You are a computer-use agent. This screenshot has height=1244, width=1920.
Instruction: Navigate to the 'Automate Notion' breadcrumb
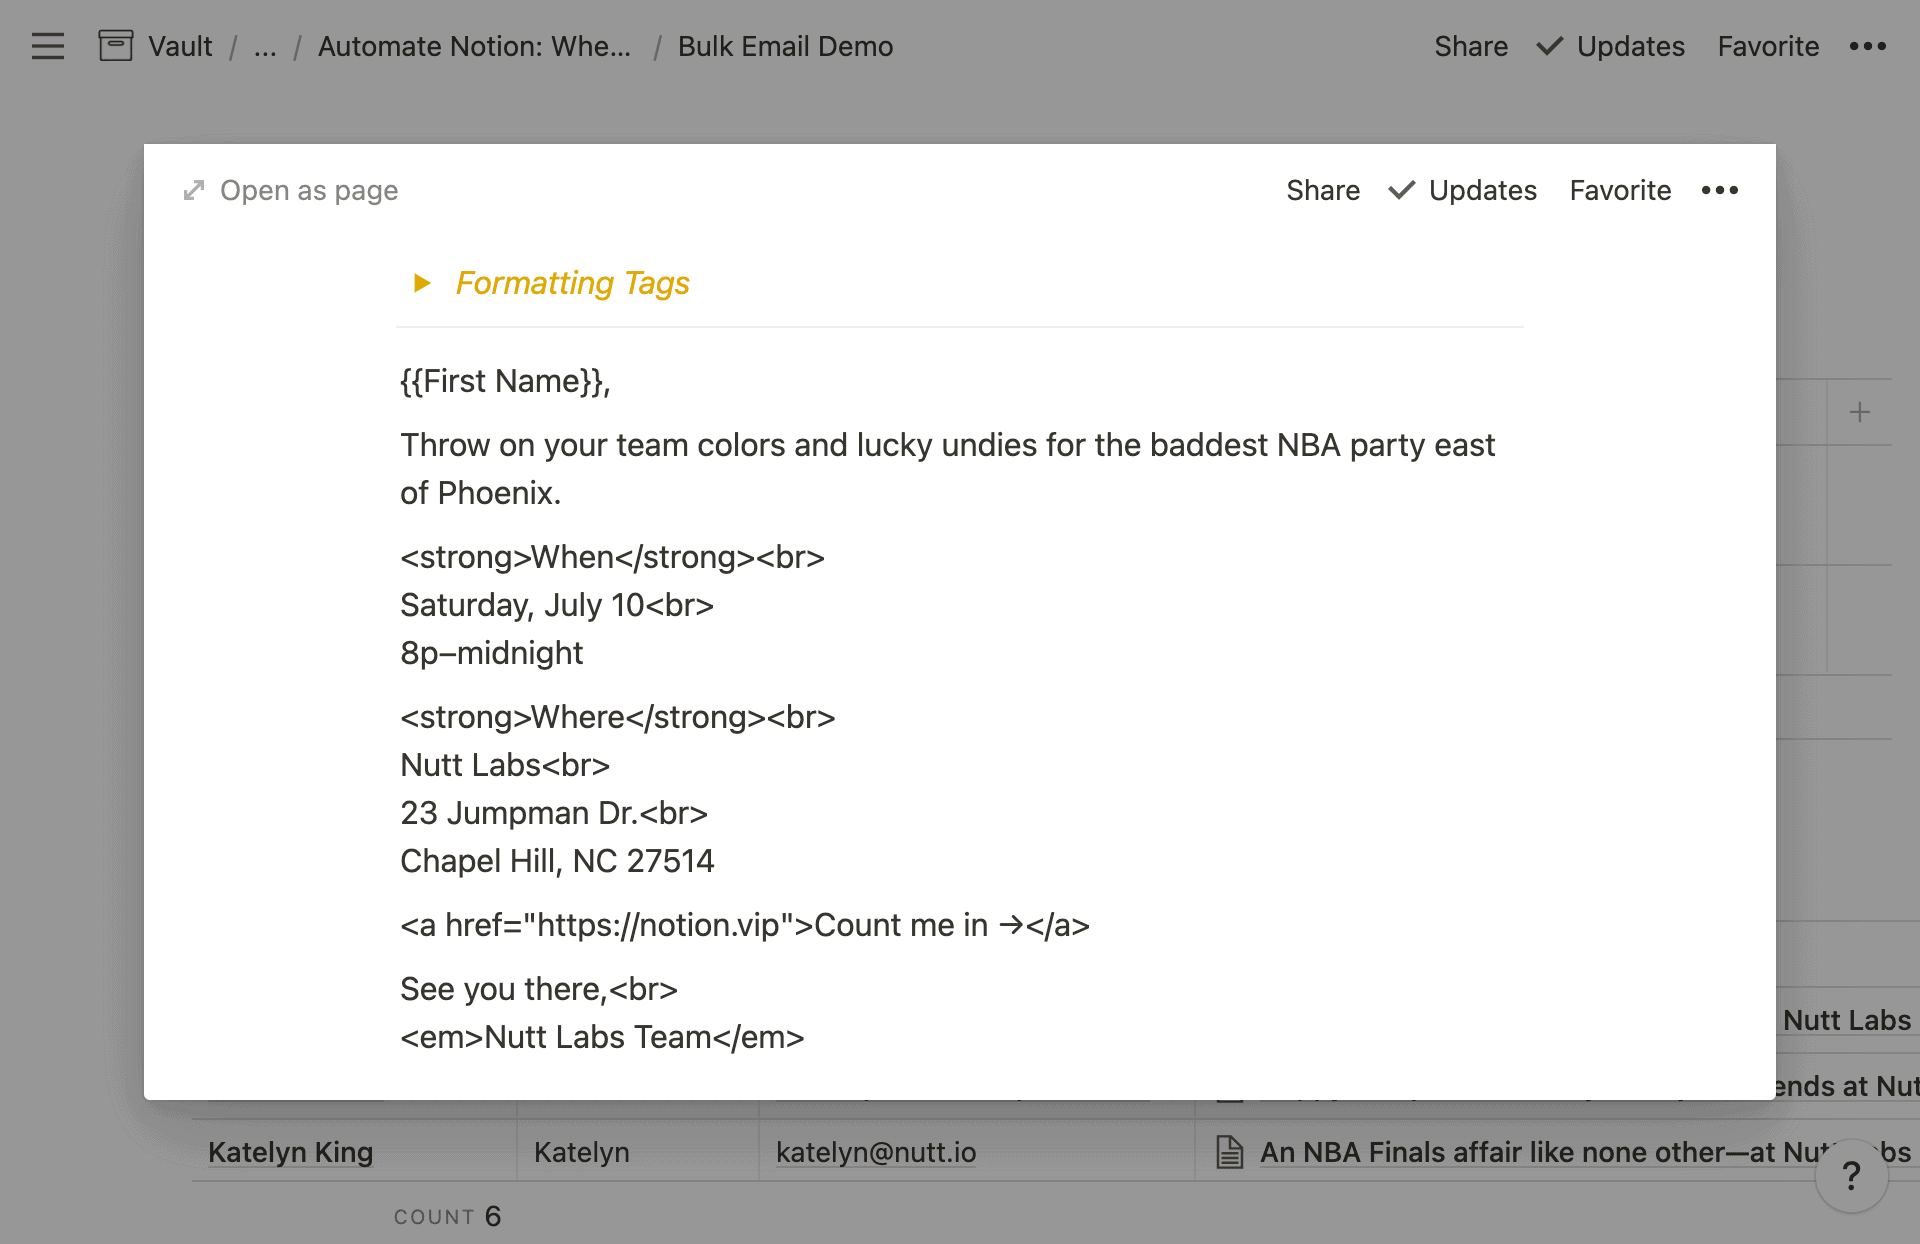(474, 46)
